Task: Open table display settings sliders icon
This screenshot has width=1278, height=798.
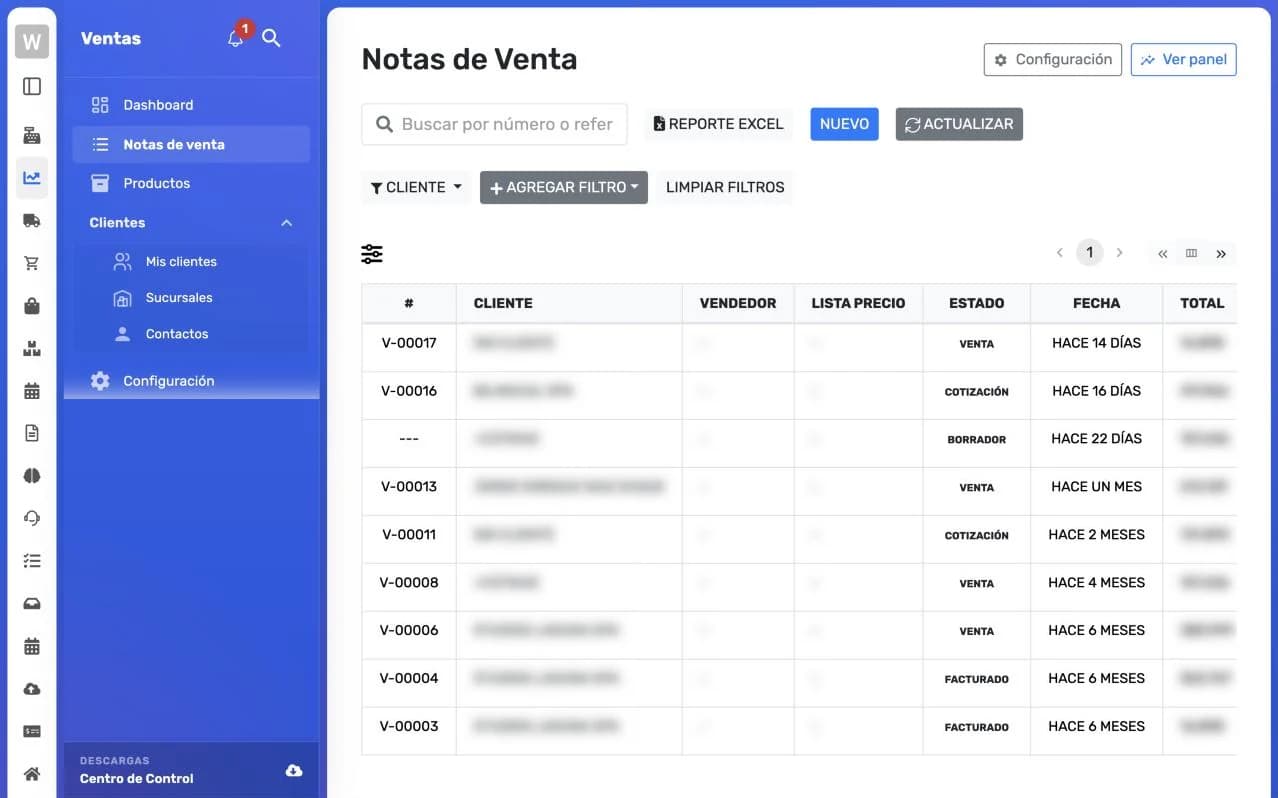Action: coord(372,254)
